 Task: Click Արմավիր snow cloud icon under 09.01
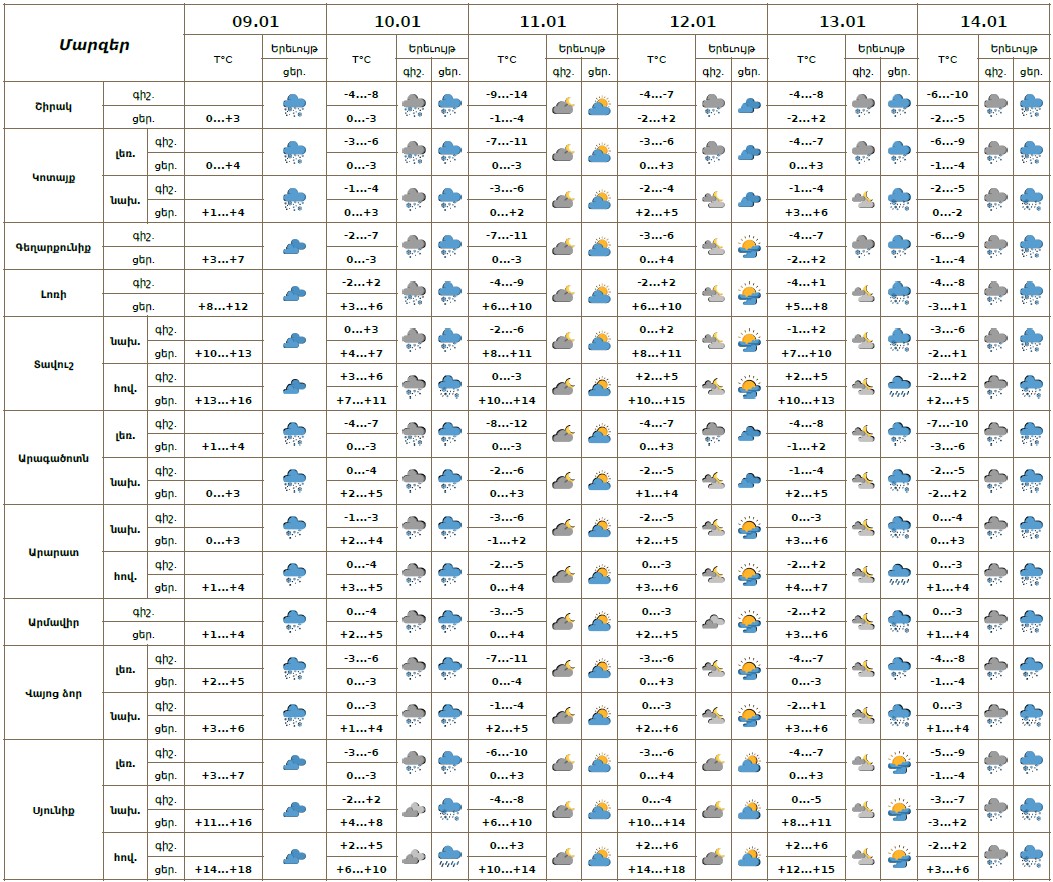[x=295, y=622]
